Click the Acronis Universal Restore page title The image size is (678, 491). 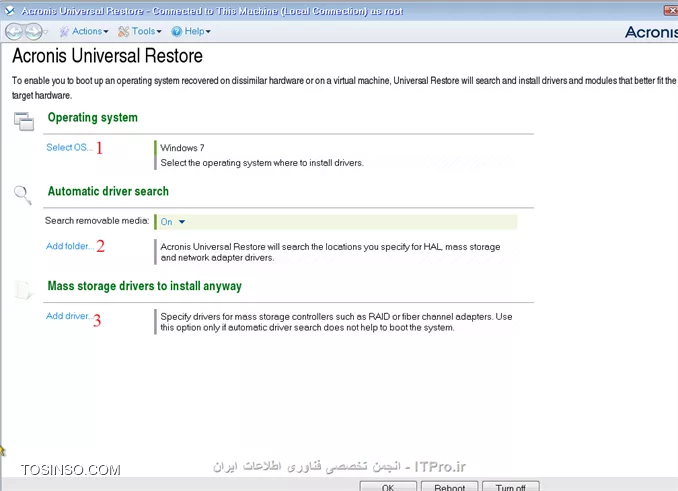[x=107, y=56]
